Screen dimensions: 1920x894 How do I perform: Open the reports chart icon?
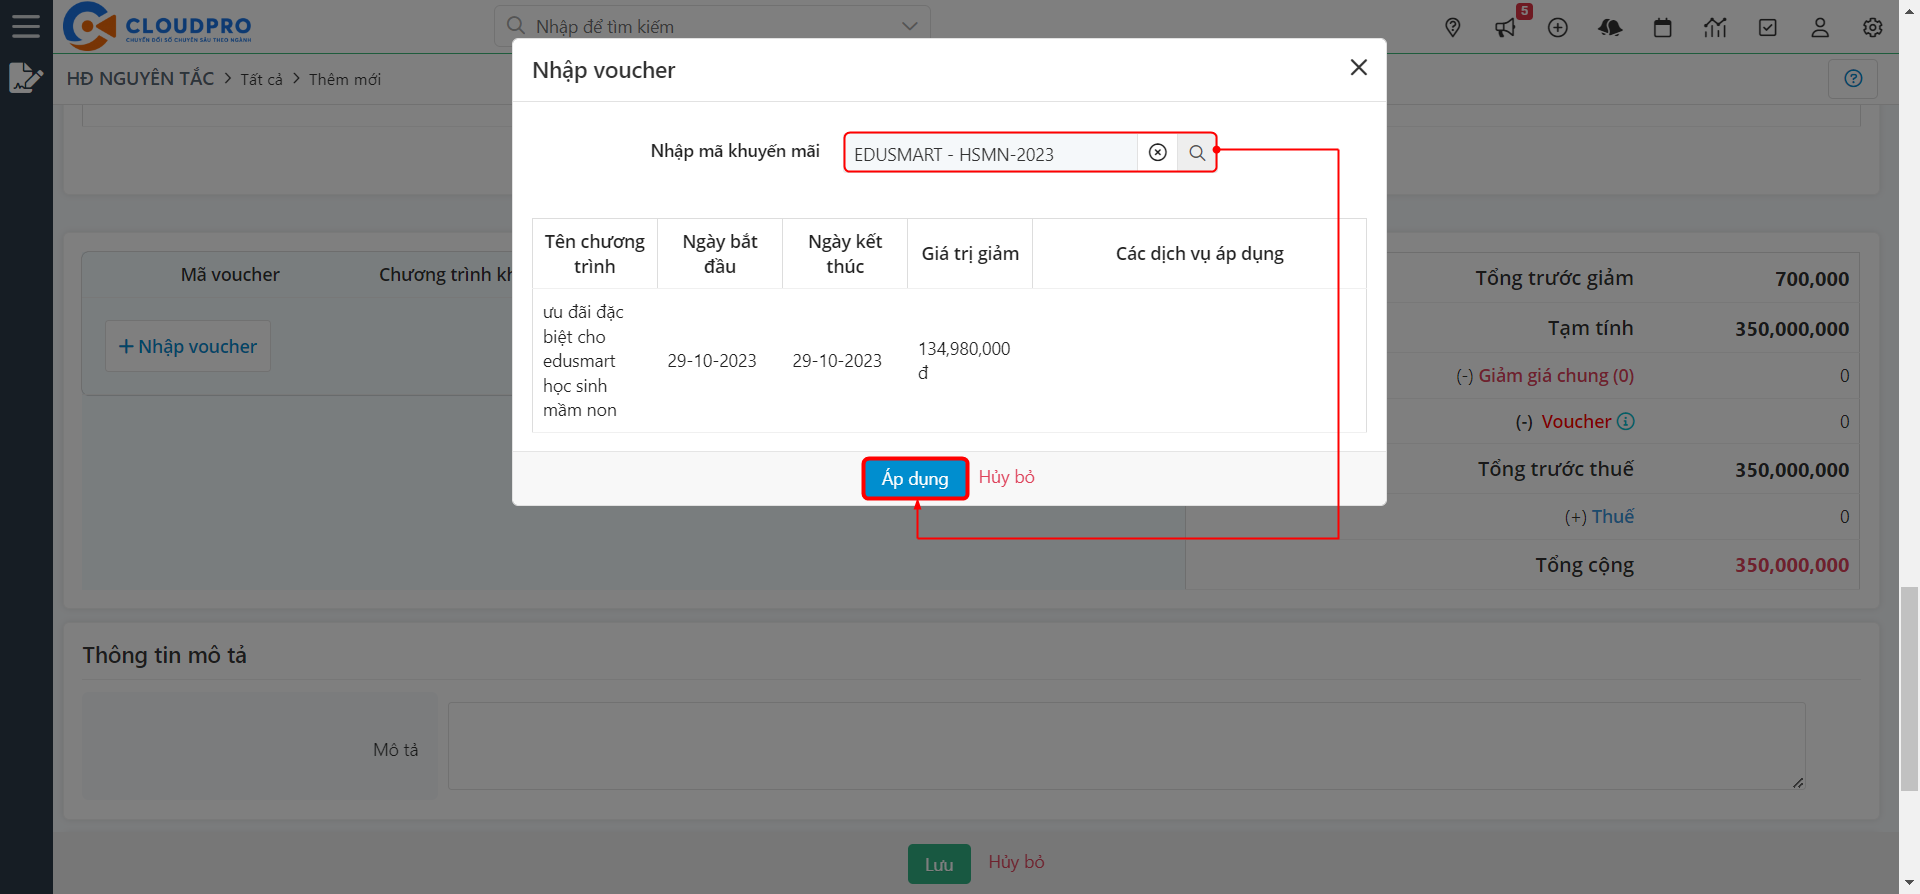coord(1715,28)
